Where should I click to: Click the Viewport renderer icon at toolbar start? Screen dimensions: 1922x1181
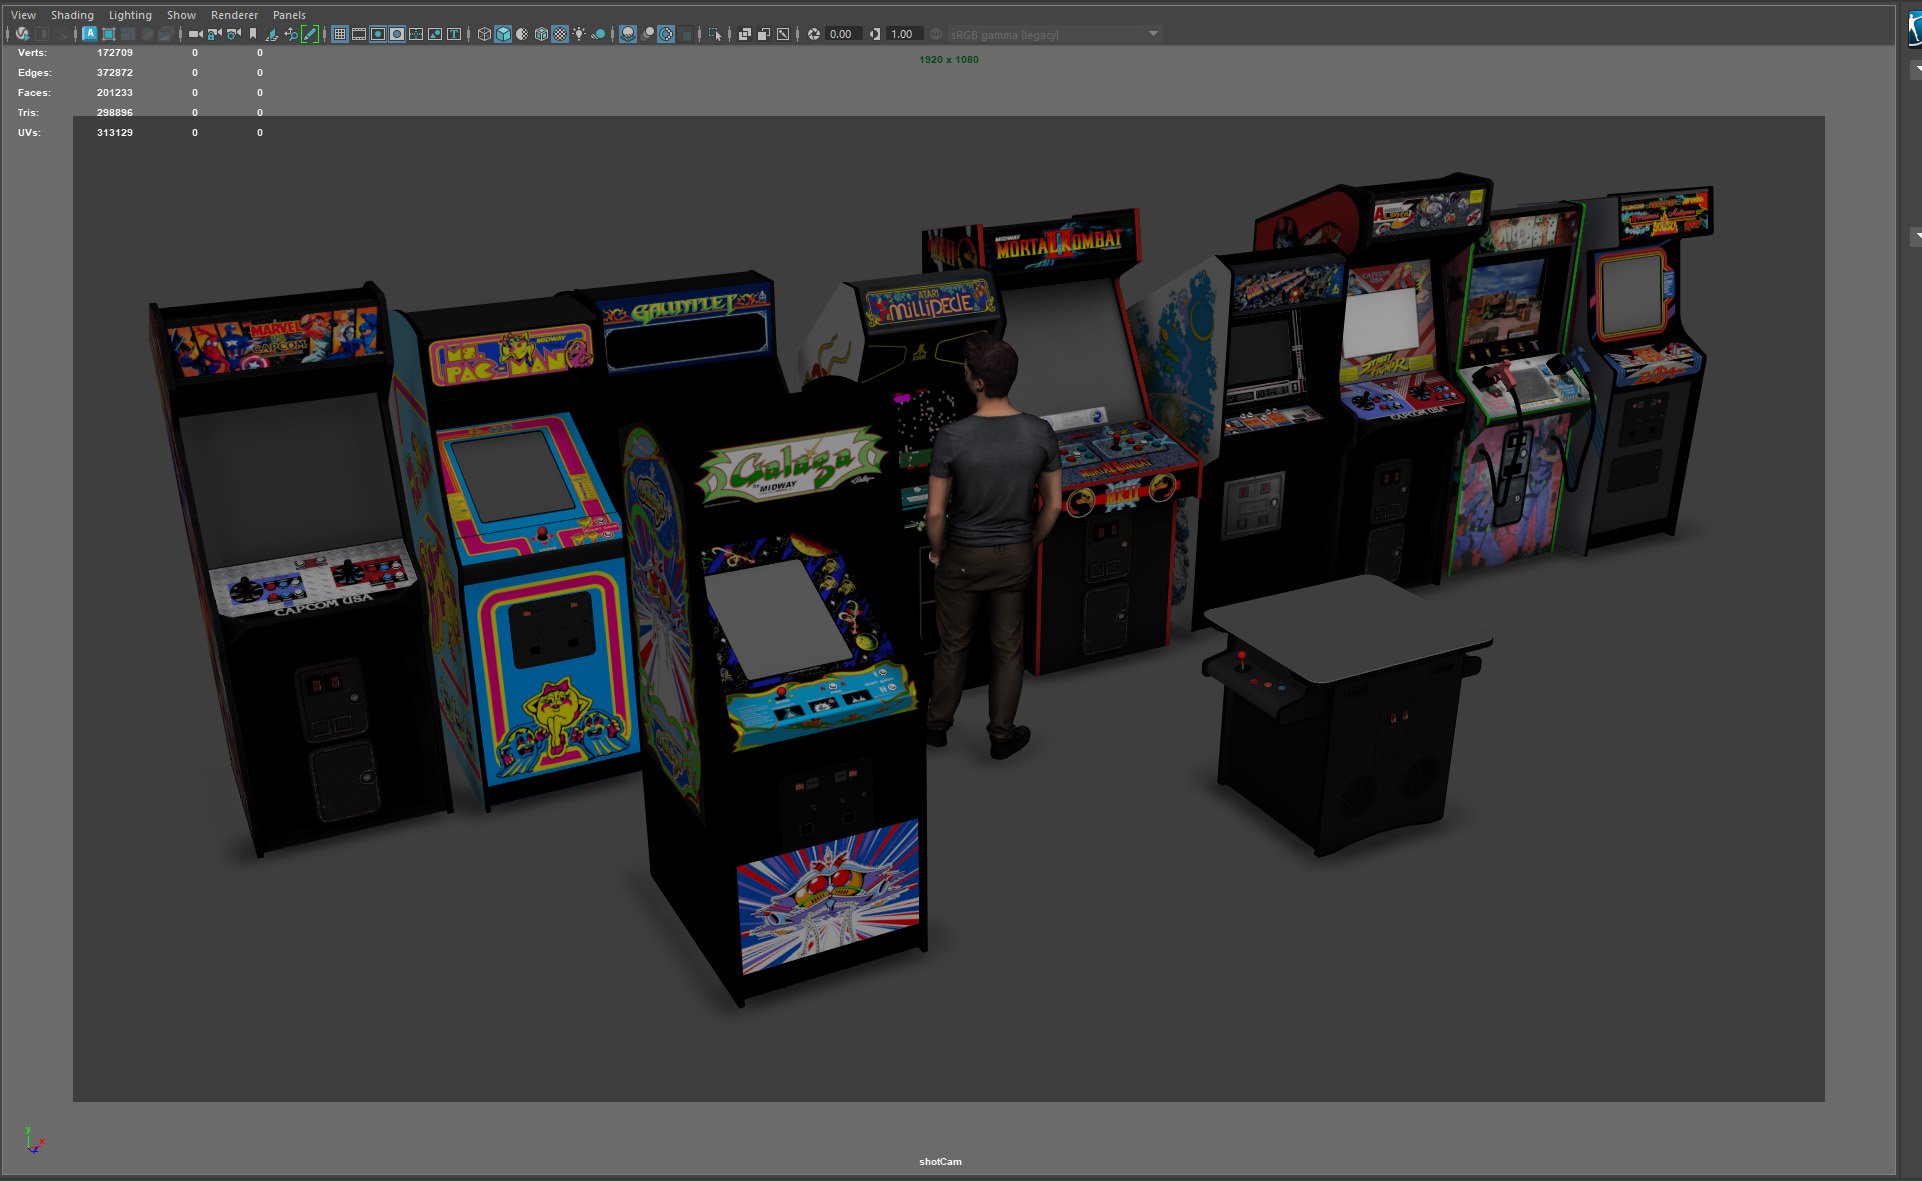pos(22,34)
